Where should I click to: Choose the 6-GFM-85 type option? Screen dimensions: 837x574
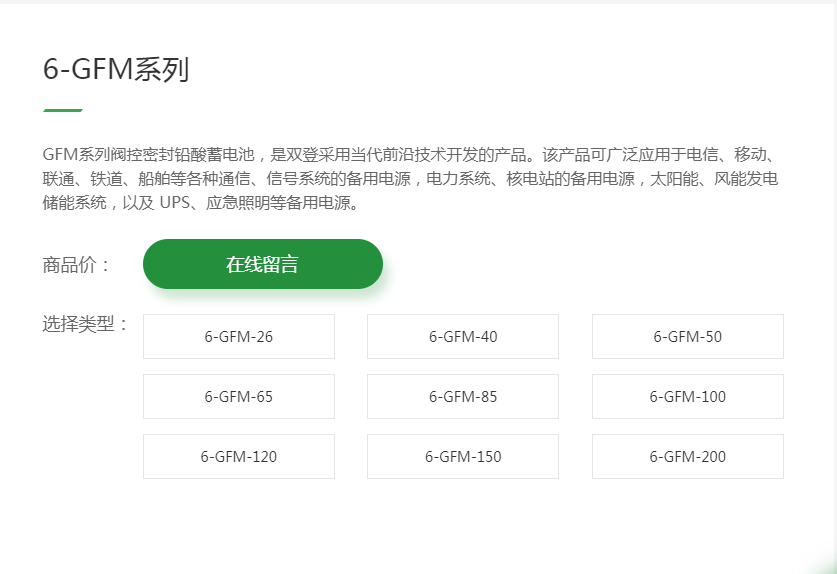[462, 397]
